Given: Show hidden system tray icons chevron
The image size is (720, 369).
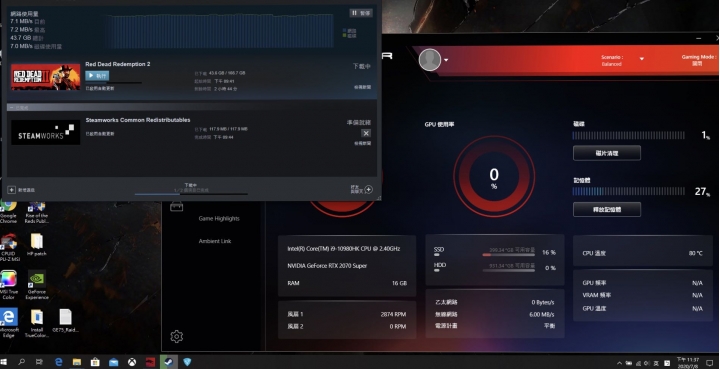Looking at the screenshot, I should click(619, 363).
